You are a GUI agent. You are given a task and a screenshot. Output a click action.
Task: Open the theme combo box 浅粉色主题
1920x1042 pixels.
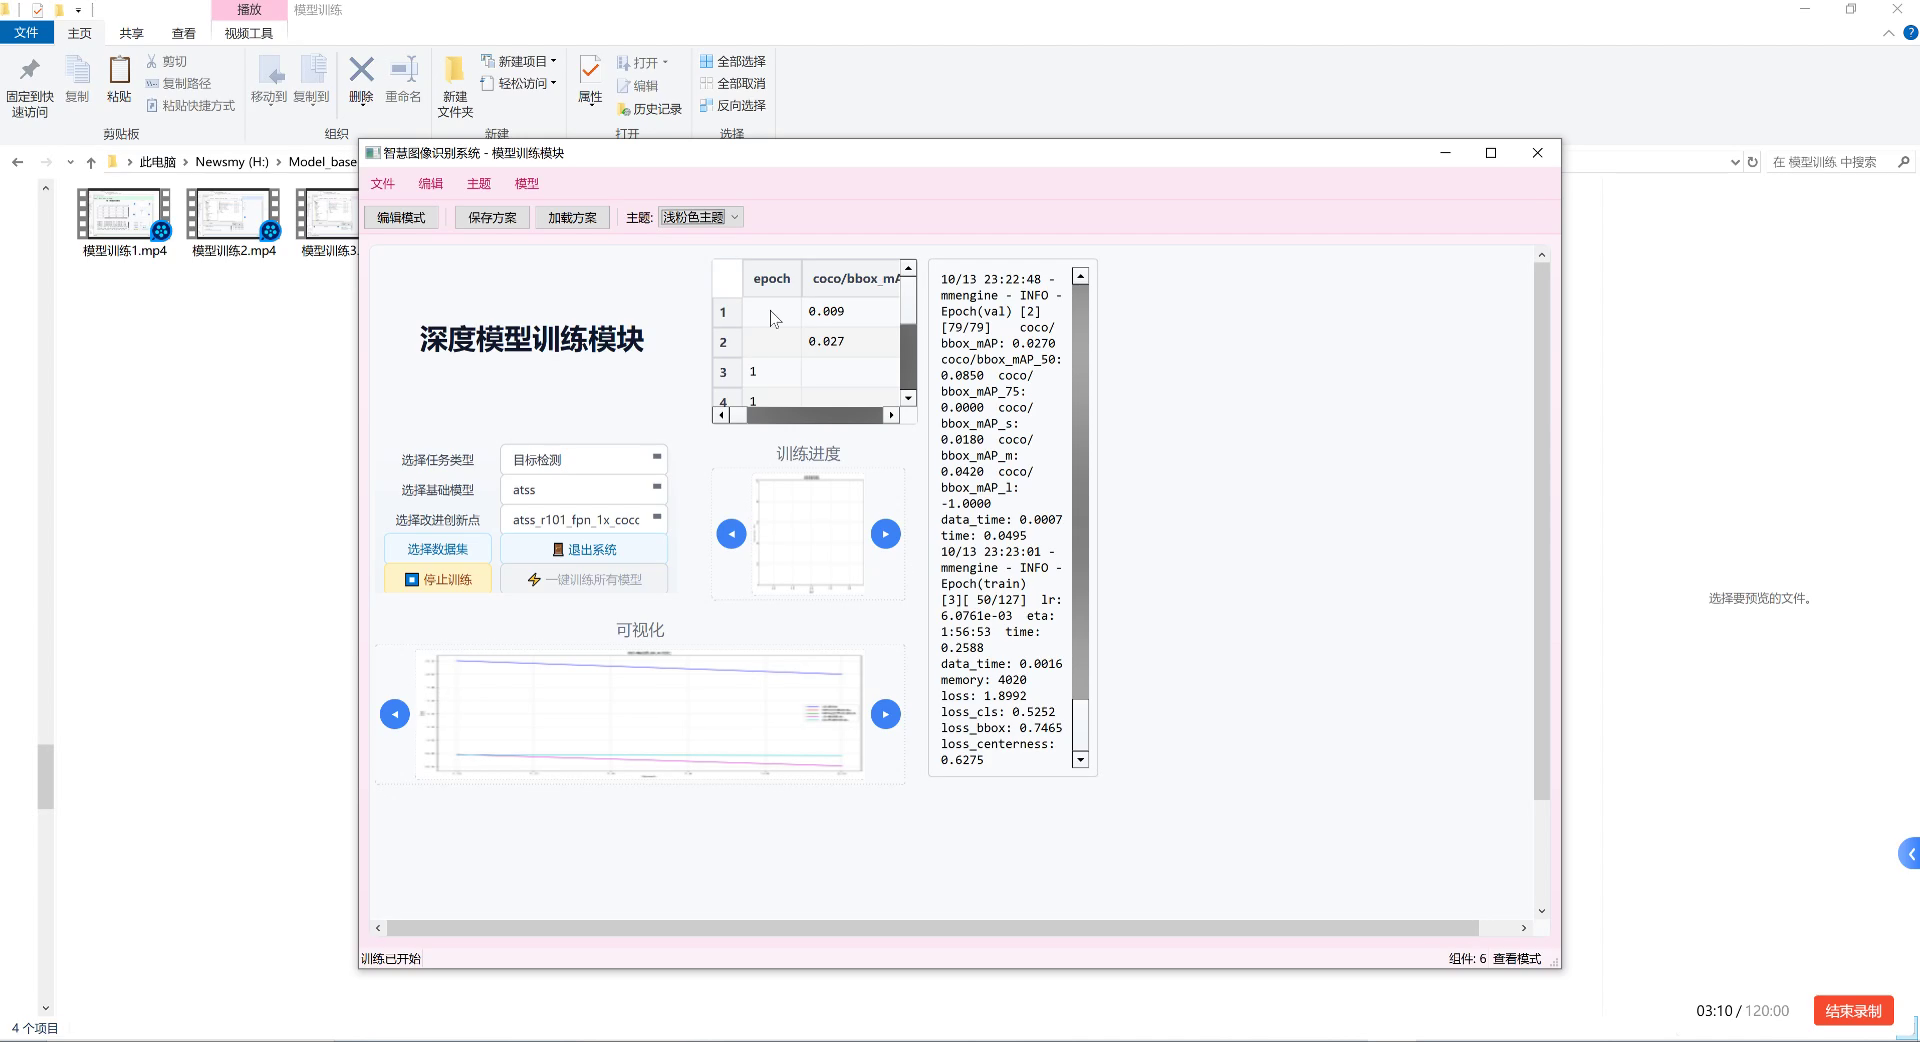tap(700, 217)
